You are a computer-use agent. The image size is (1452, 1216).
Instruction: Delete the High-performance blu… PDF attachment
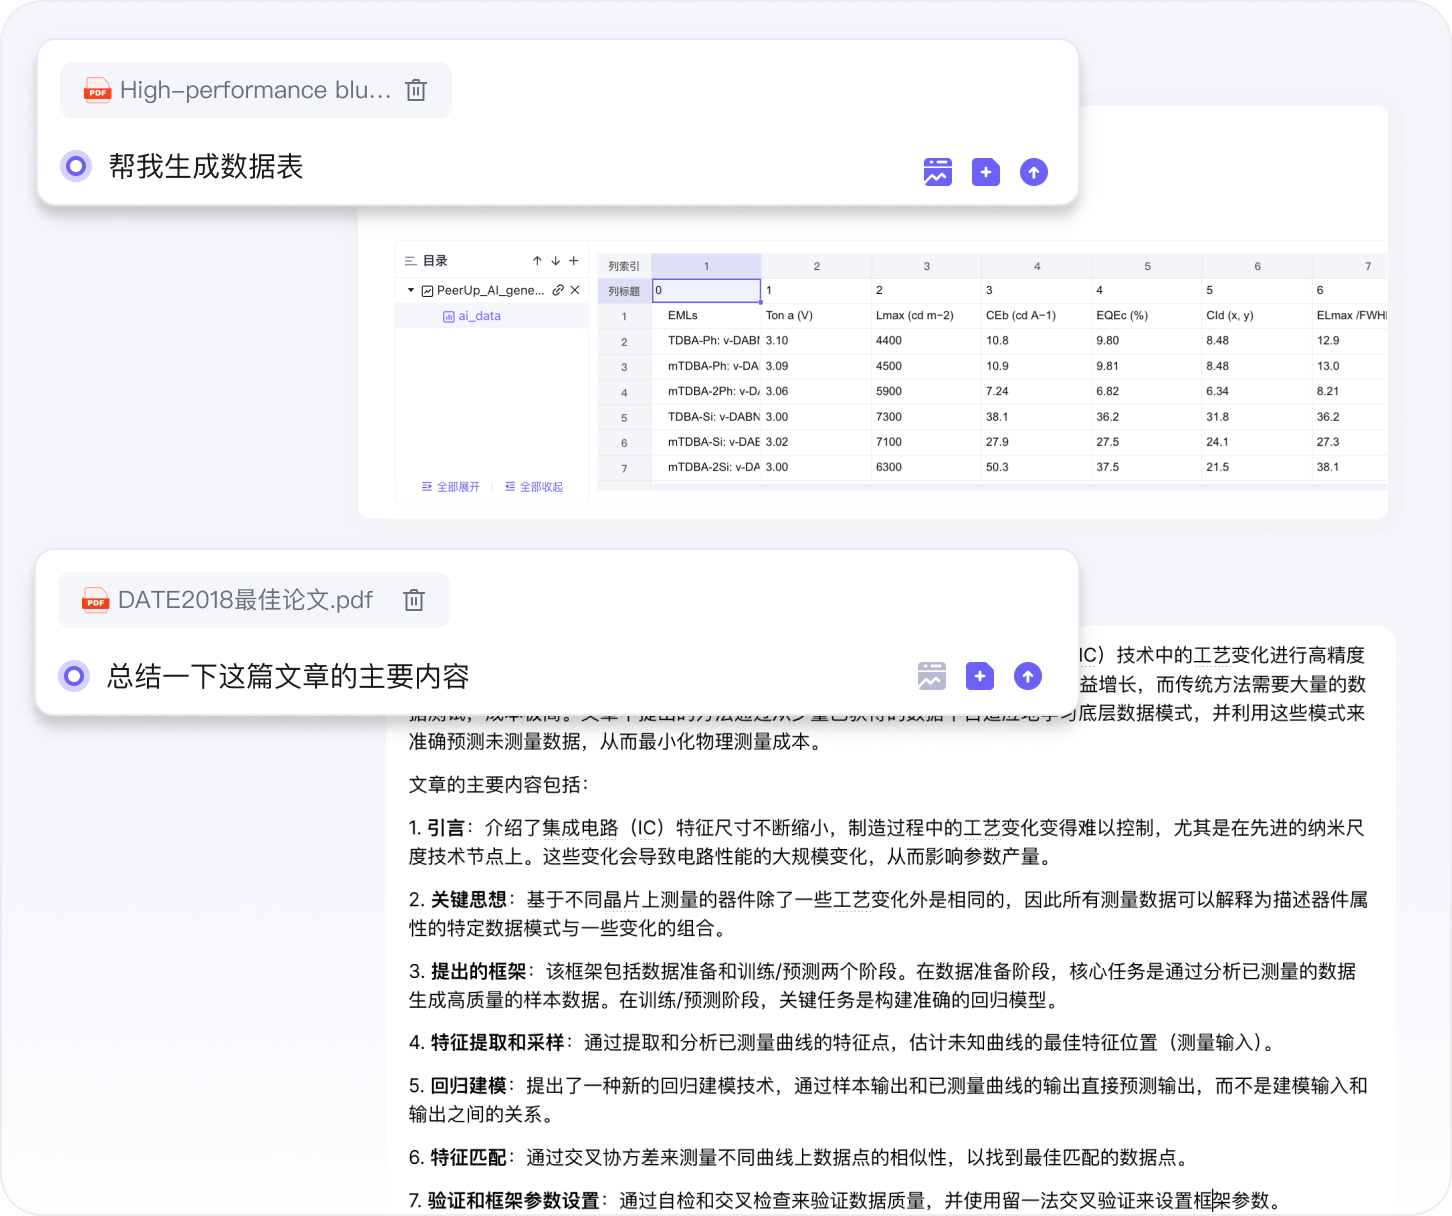(x=416, y=90)
